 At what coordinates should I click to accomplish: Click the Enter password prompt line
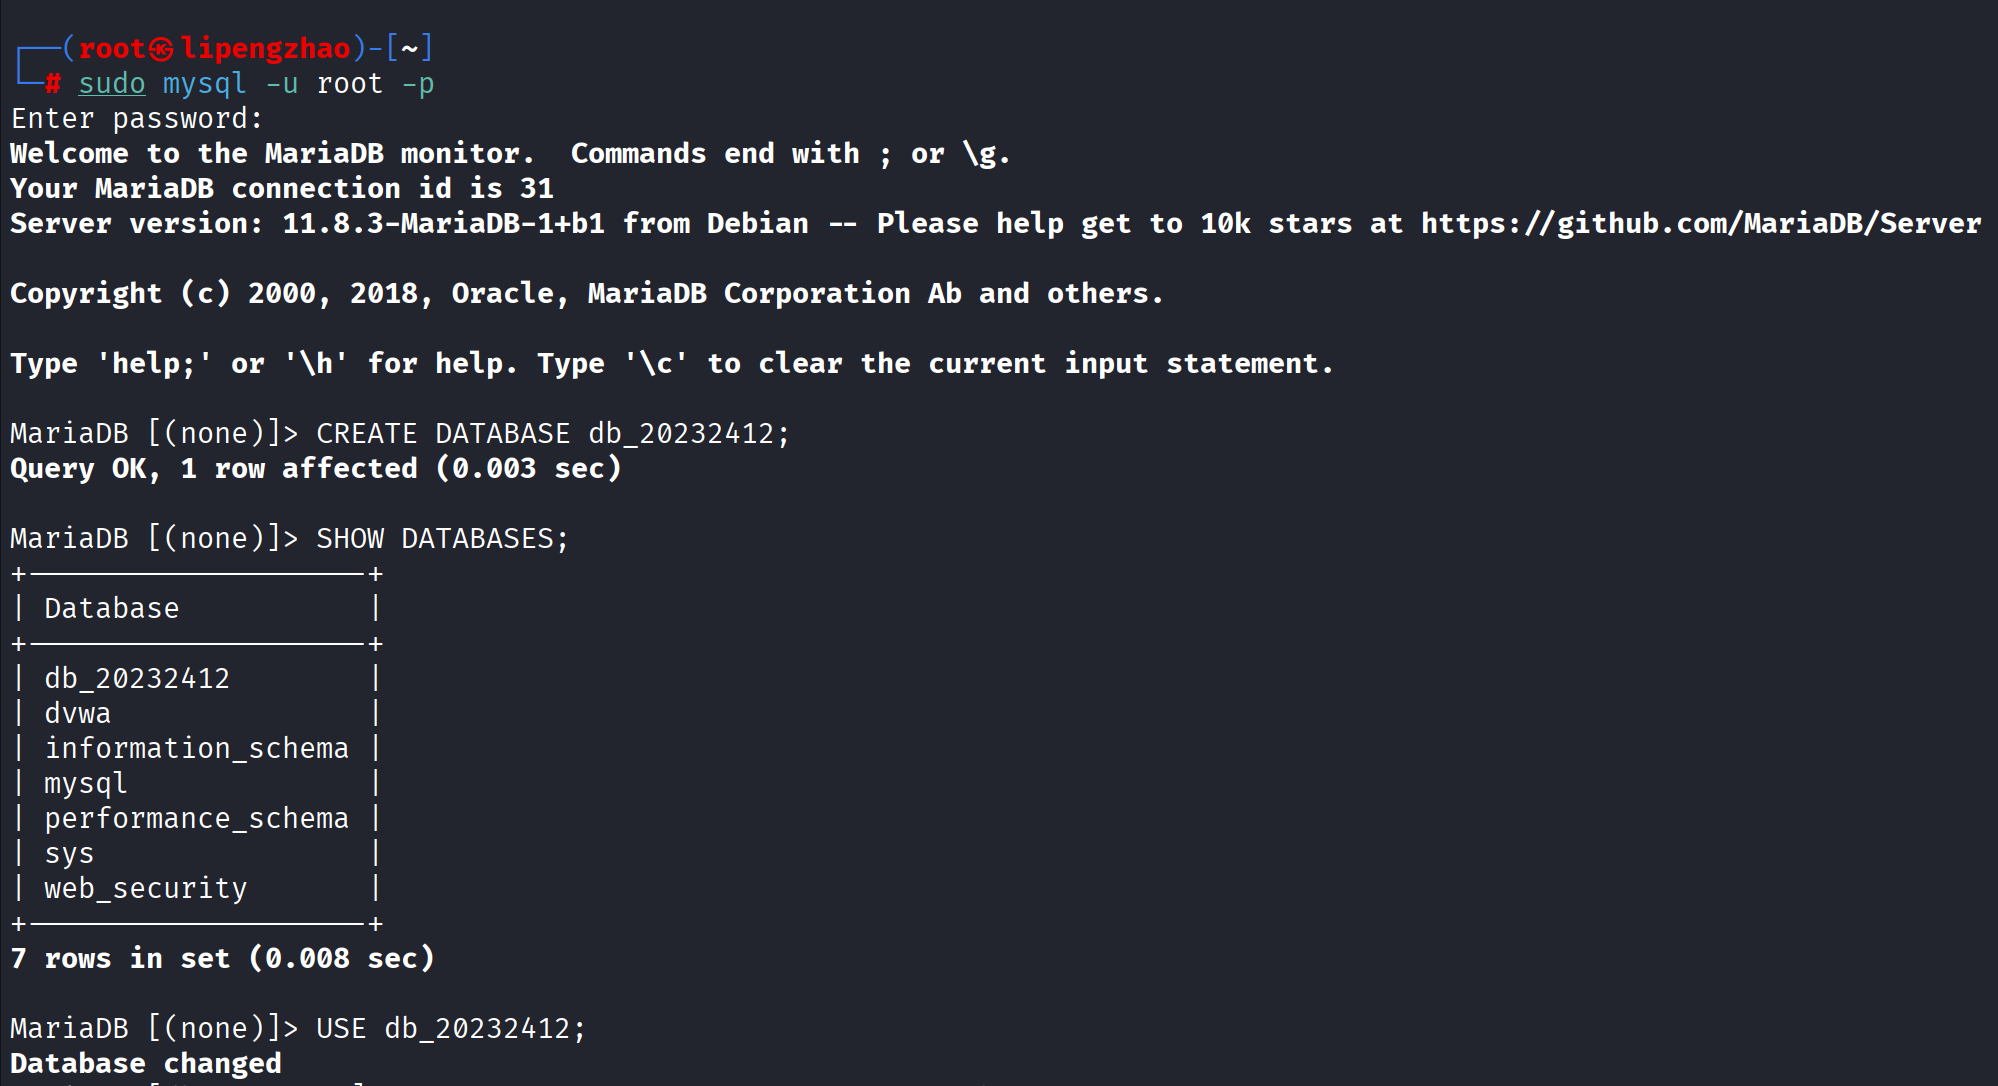click(137, 119)
